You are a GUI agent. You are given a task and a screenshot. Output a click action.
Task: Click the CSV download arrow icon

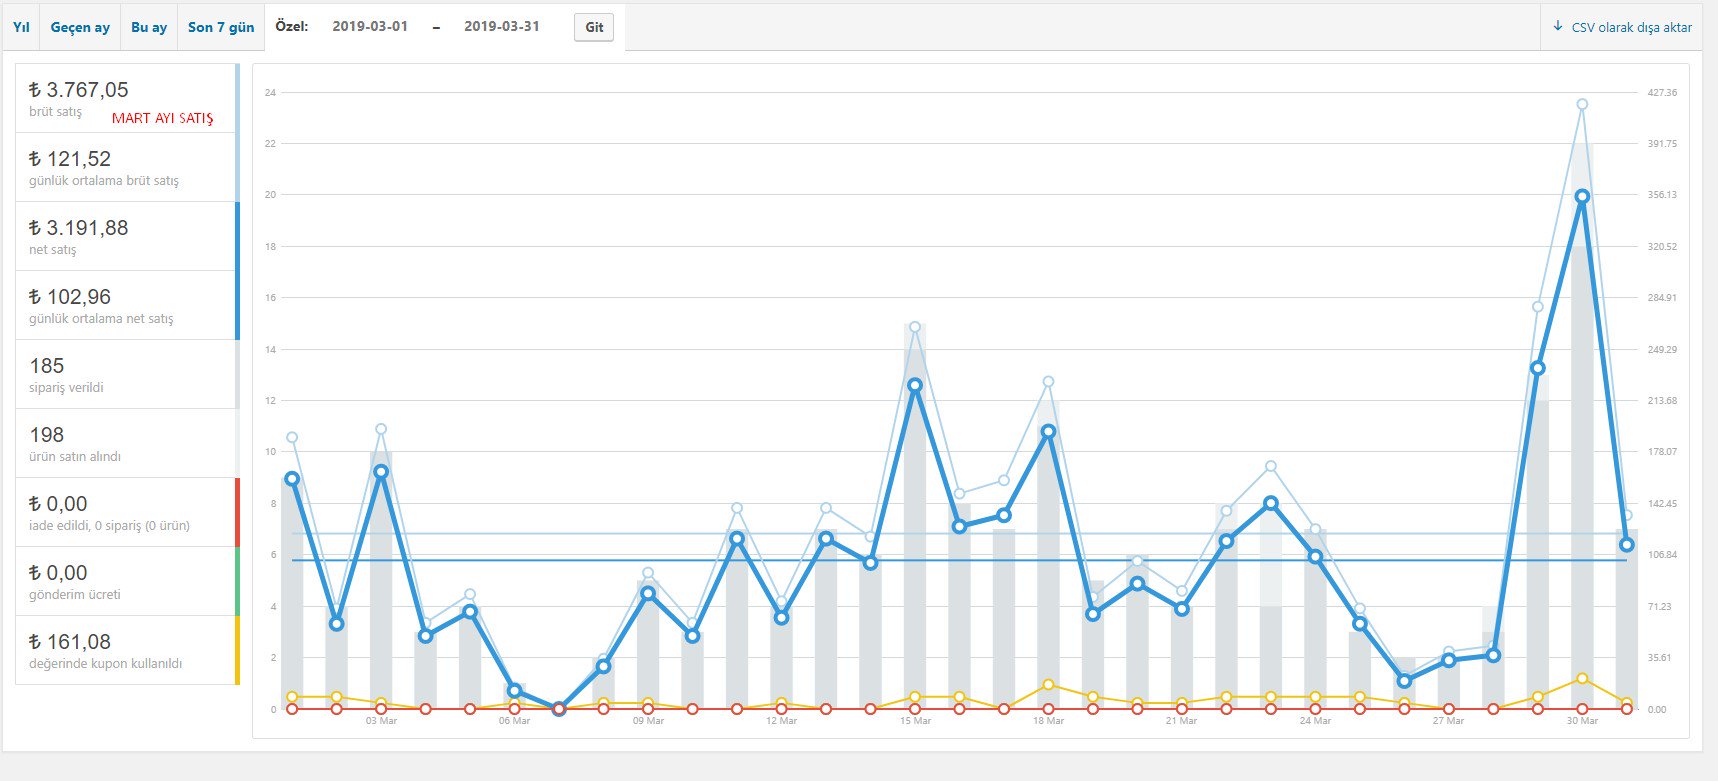coord(1558,26)
